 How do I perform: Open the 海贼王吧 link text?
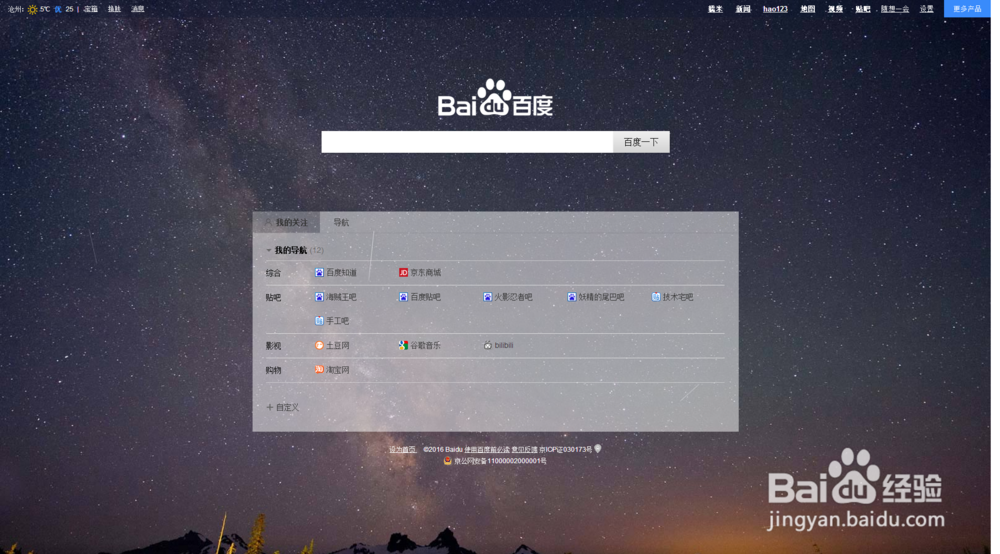341,296
